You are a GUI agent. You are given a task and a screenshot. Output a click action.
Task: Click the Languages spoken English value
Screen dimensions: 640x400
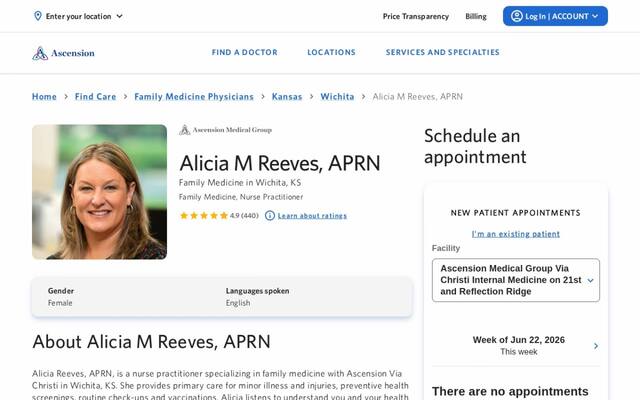tap(238, 303)
